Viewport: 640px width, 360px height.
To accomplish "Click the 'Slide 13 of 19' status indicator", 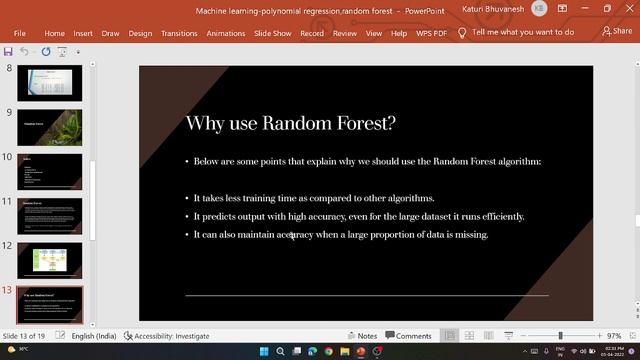I will pyautogui.click(x=24, y=336).
